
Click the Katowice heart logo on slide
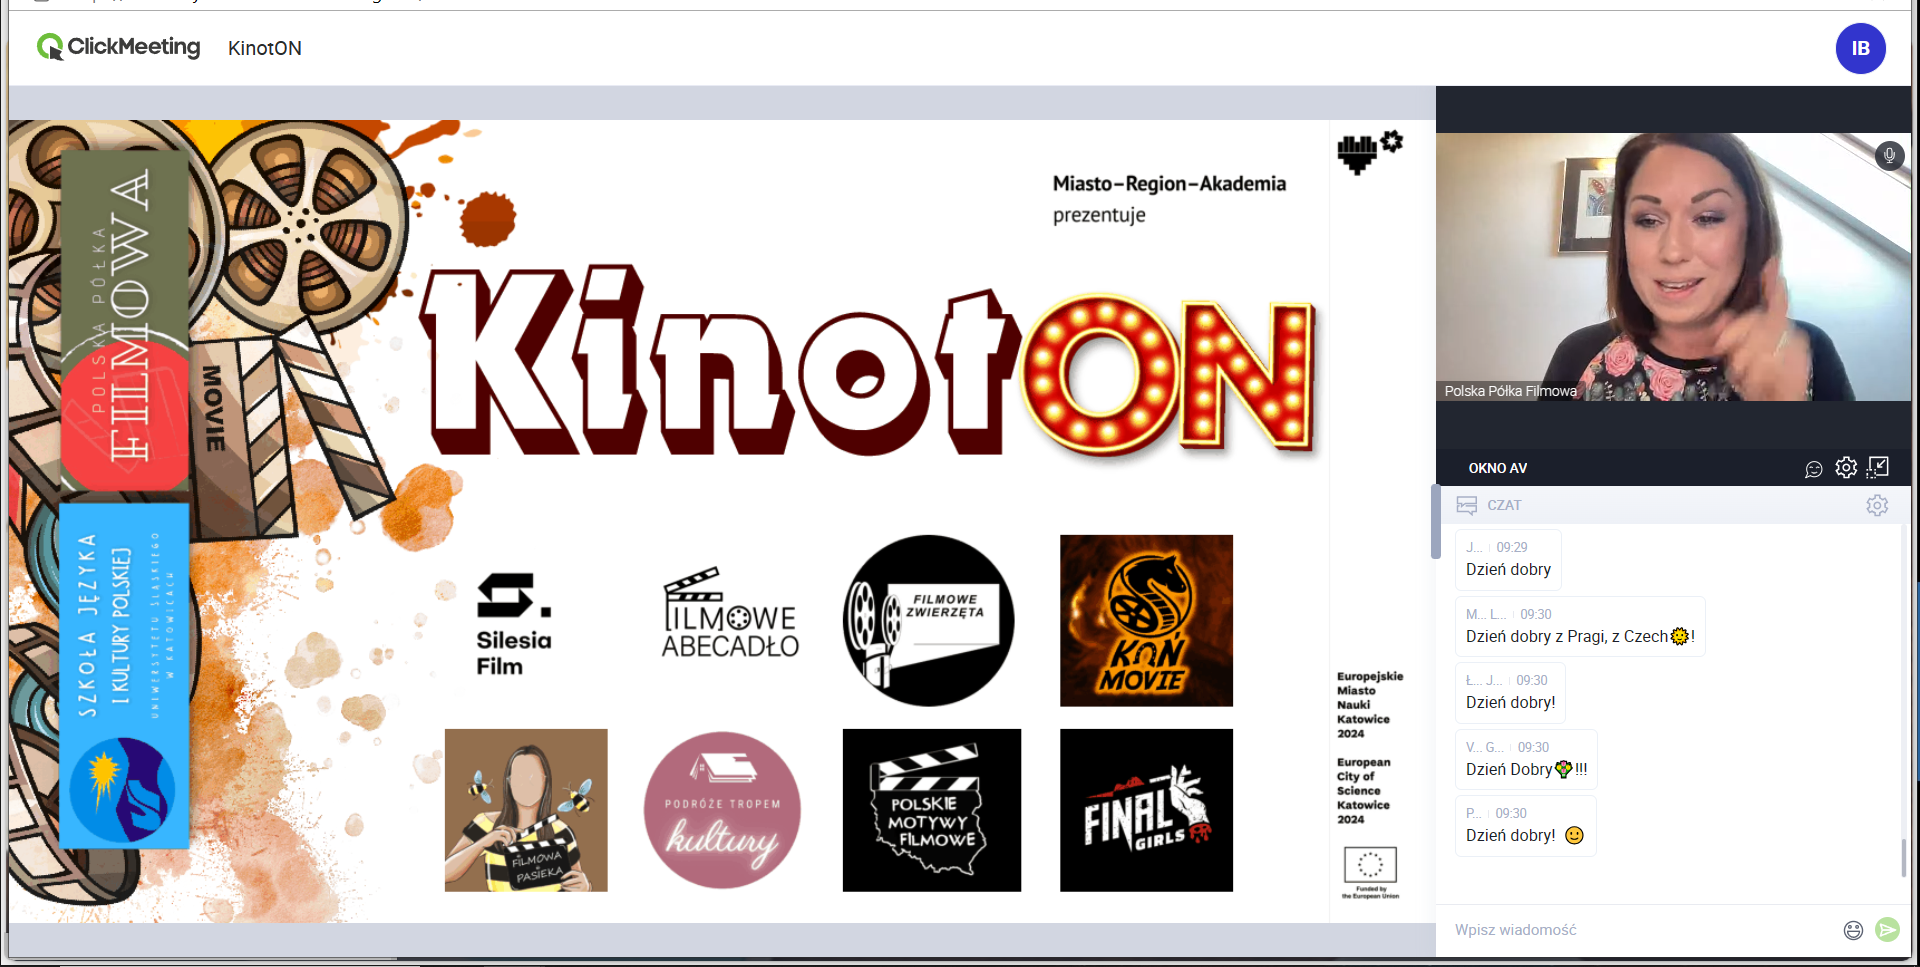tap(1370, 151)
